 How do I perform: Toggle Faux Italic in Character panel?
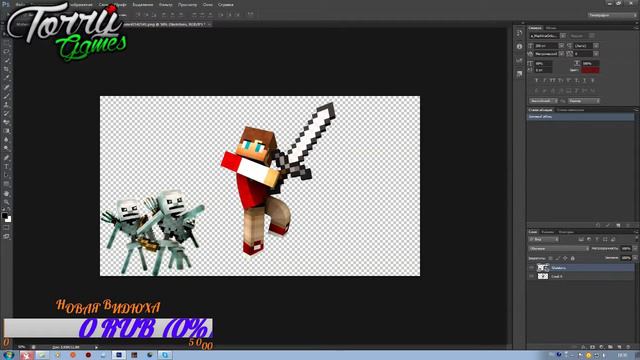click(544, 80)
